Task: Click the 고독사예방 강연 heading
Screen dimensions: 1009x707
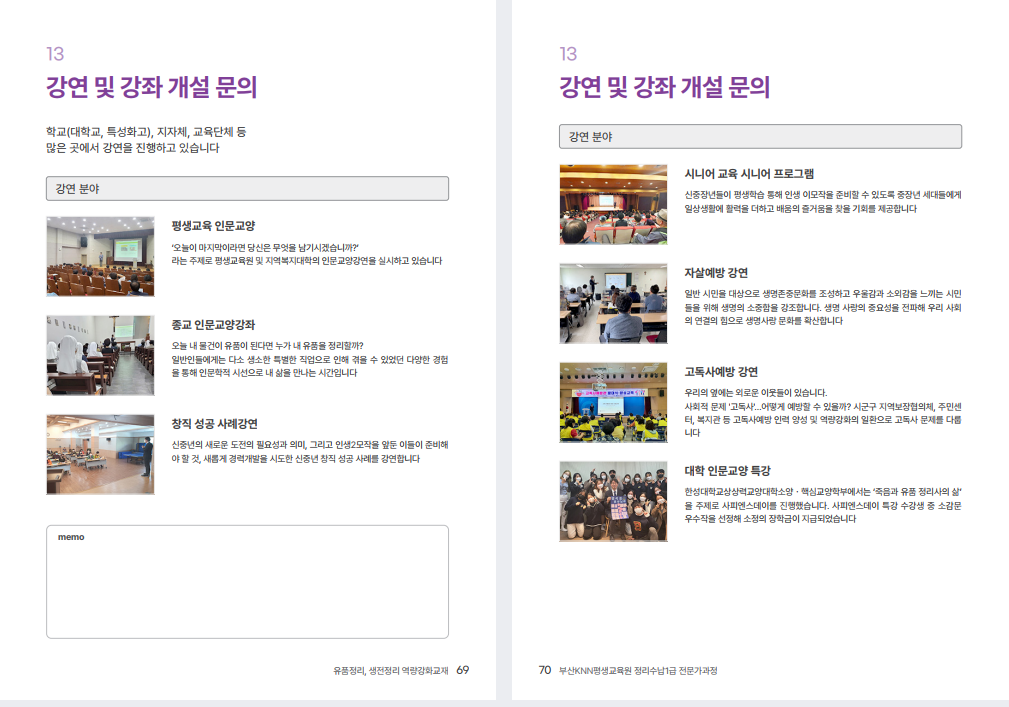Action: click(x=721, y=371)
